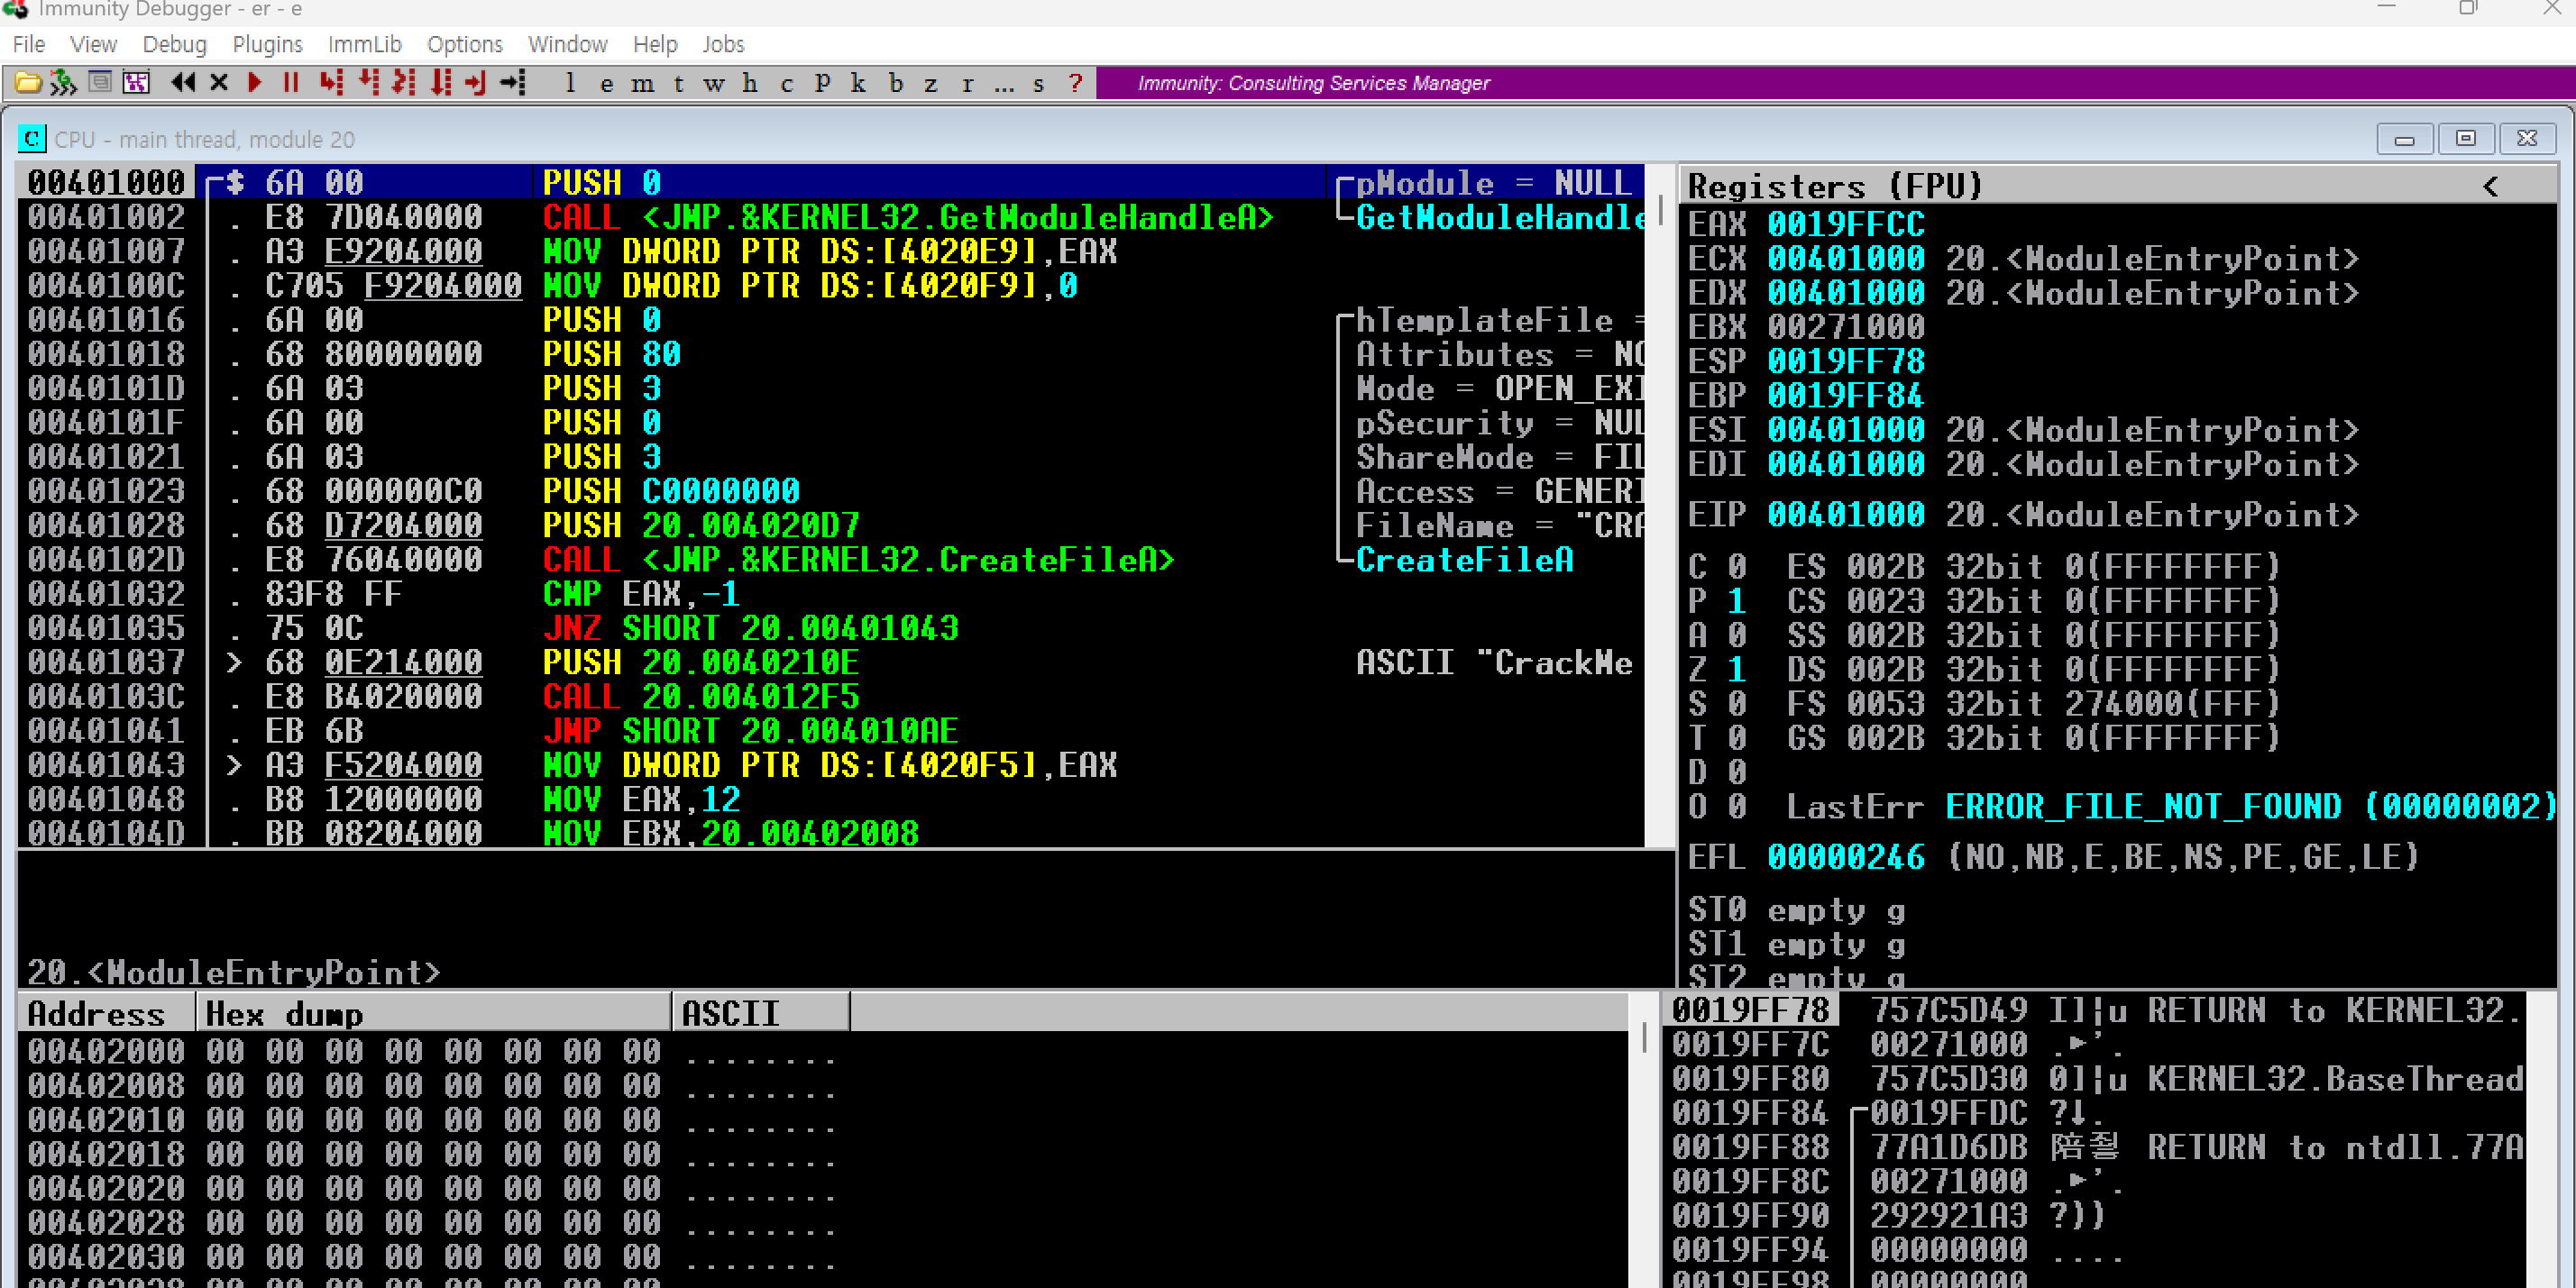Open the memory map 'm' toolbar button
The image size is (2576, 1288).
(x=642, y=84)
